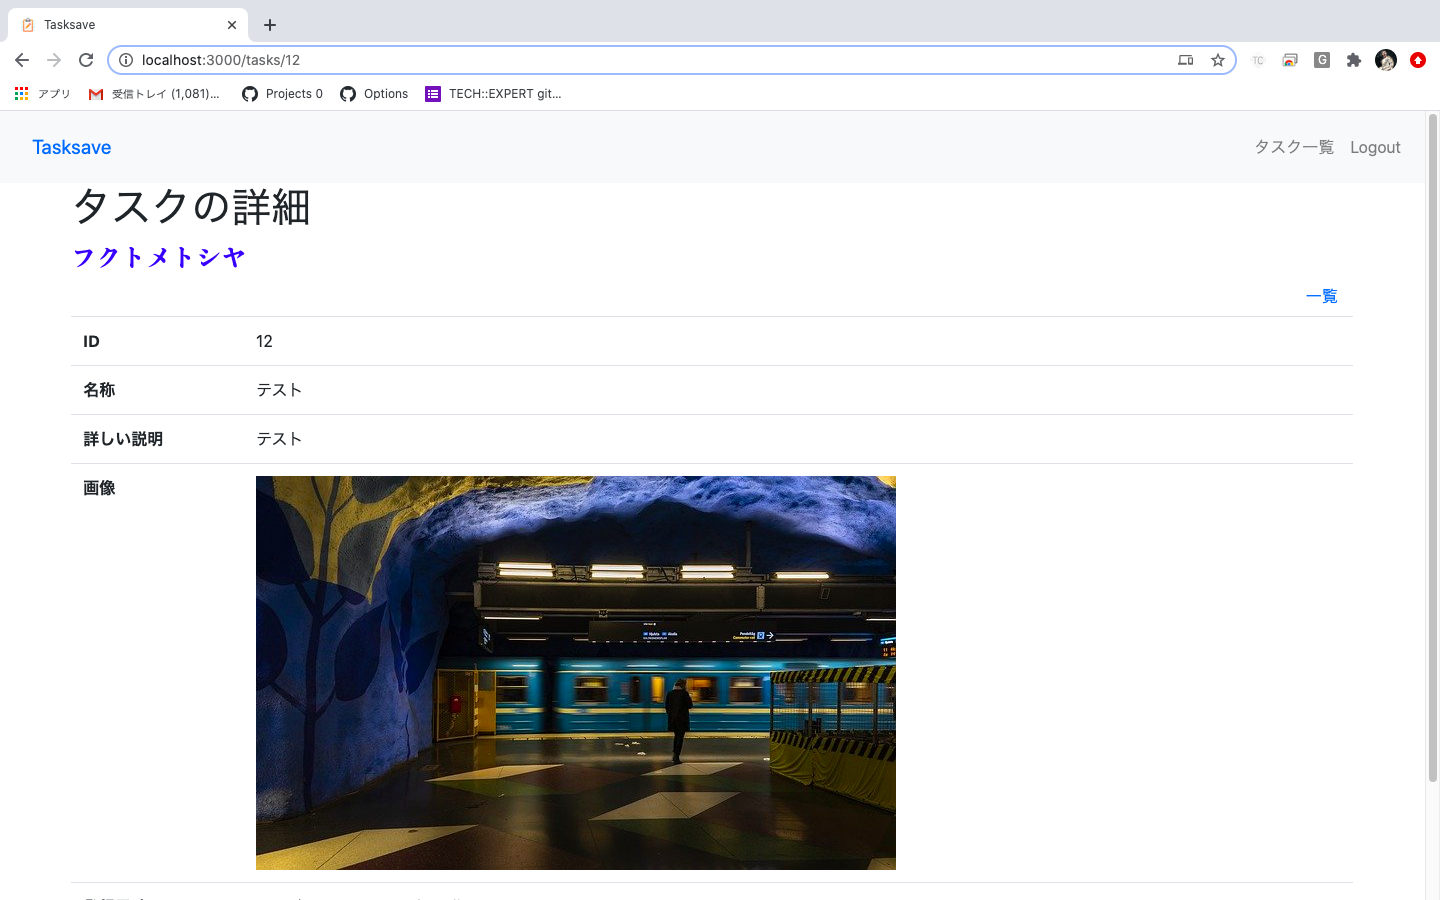1440x900 pixels.
Task: Open タスク一覧 in the navbar
Action: tap(1294, 147)
